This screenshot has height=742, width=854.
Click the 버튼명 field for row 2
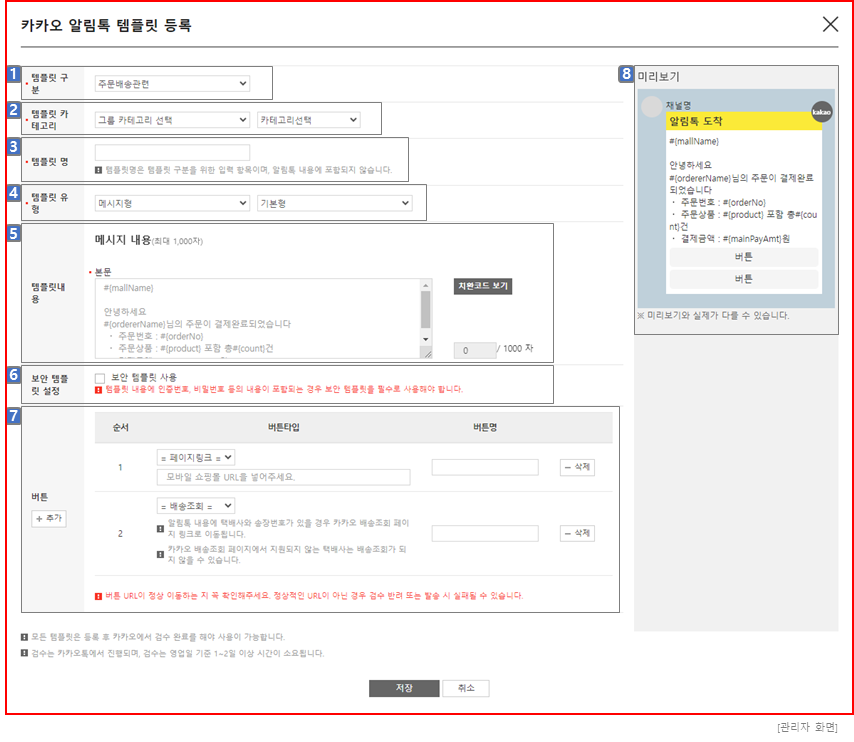(x=485, y=533)
